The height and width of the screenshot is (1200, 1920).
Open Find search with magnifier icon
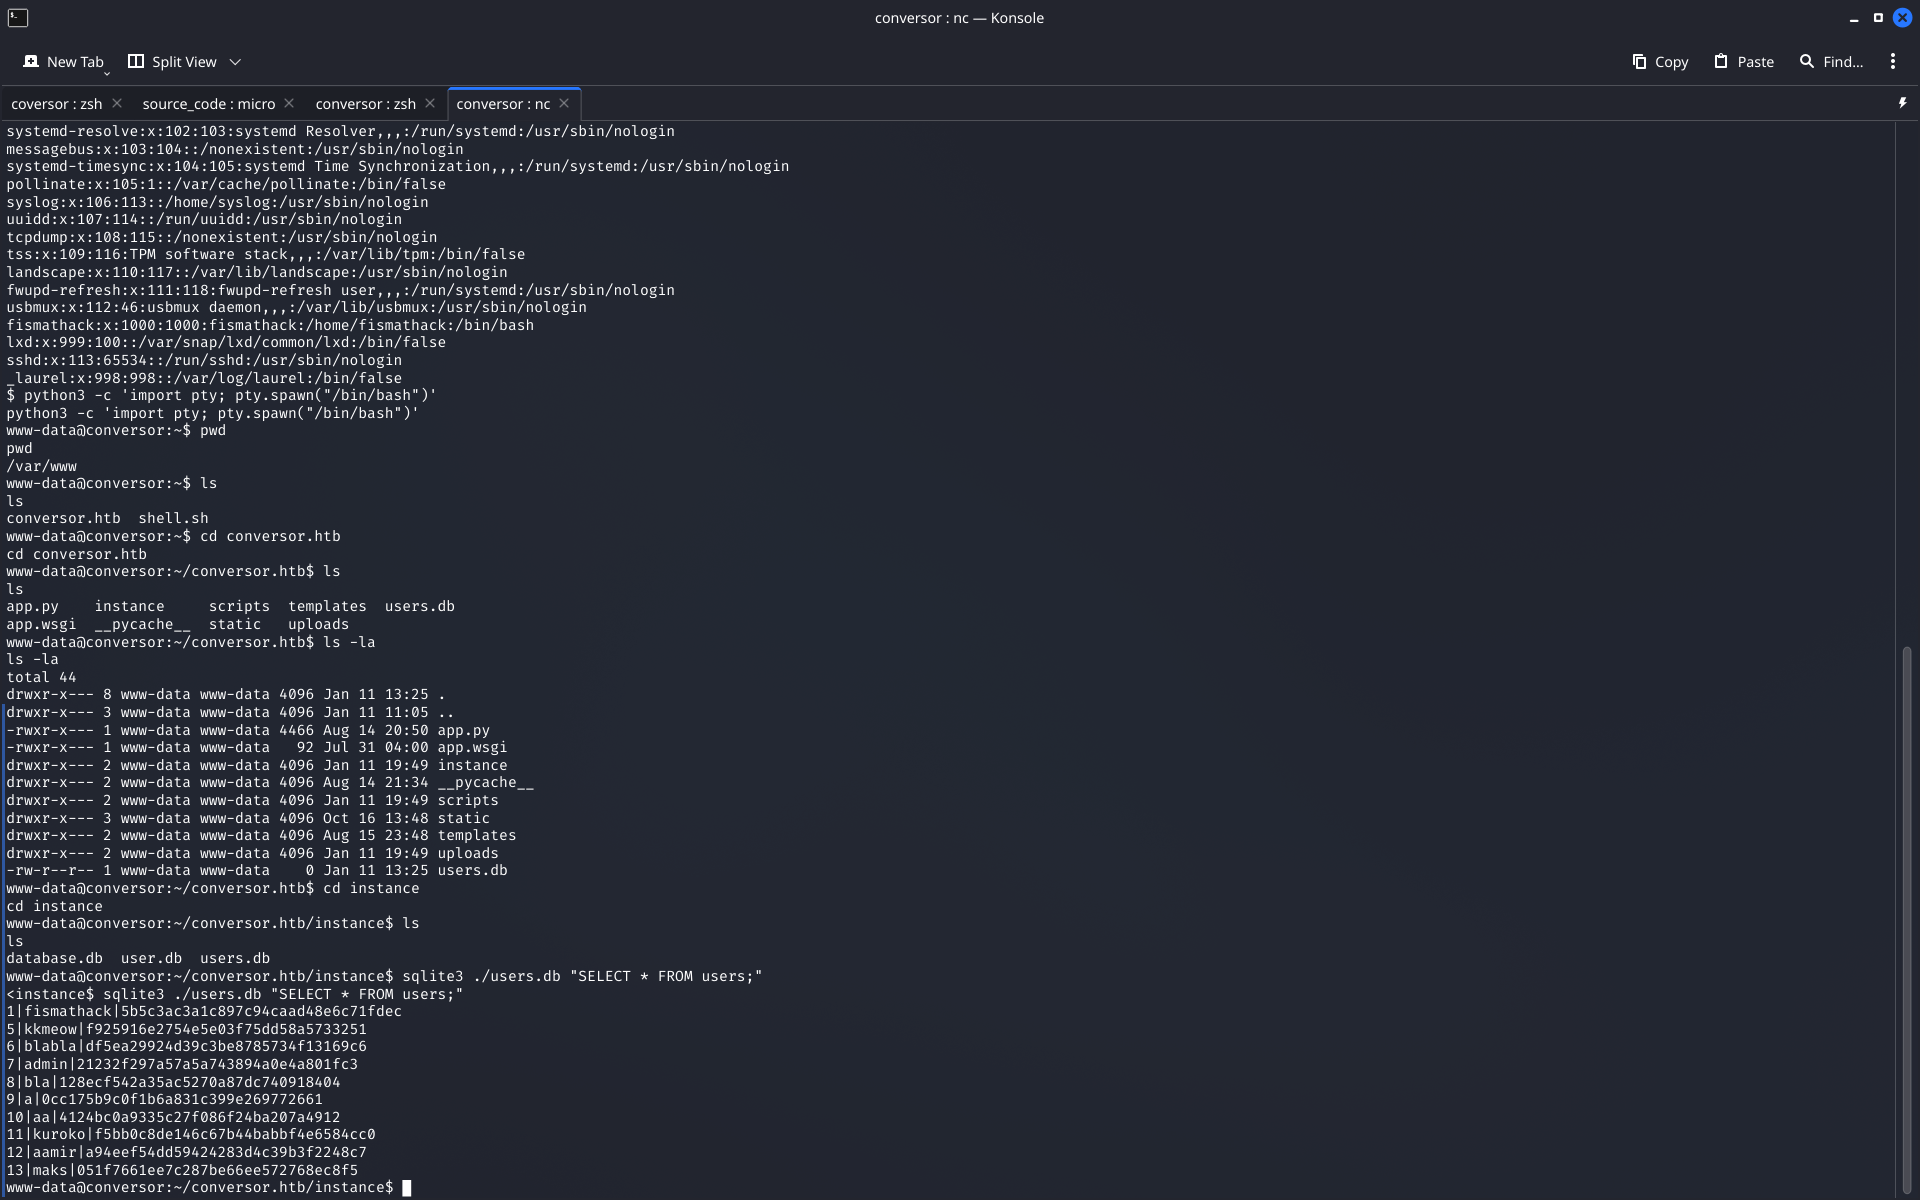click(x=1806, y=62)
